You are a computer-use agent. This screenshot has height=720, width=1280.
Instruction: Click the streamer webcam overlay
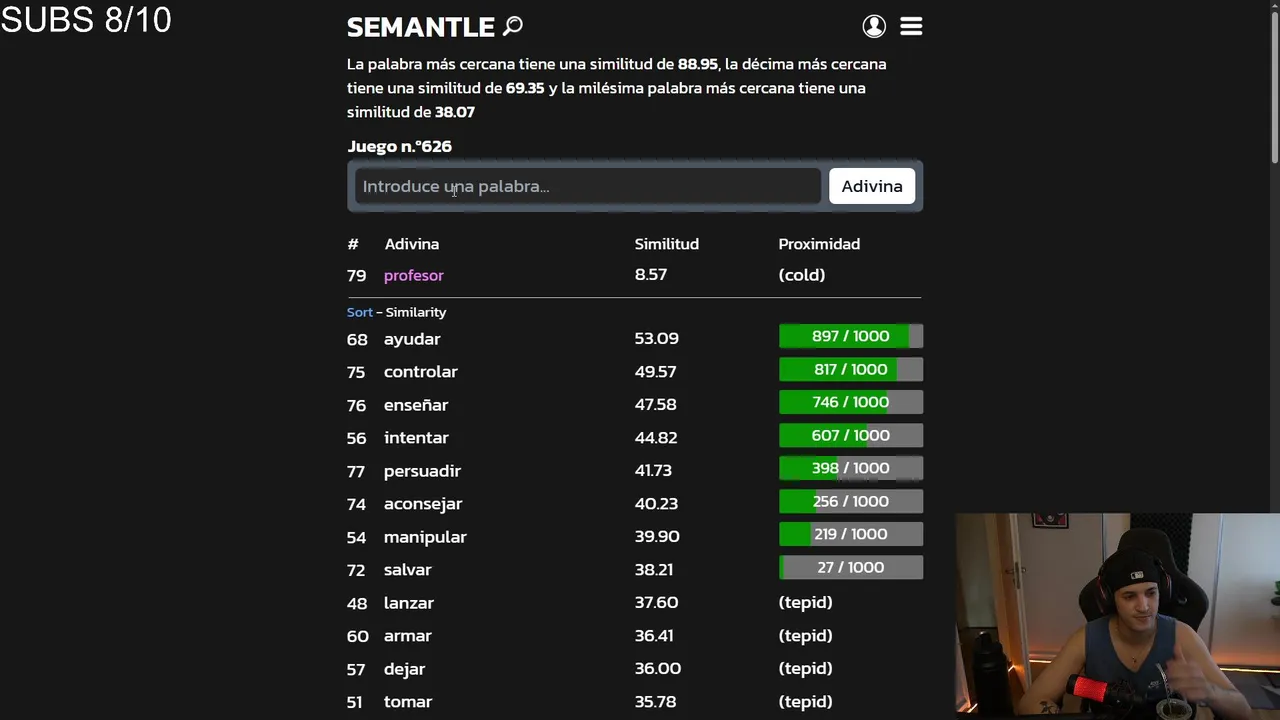[x=1117, y=615]
